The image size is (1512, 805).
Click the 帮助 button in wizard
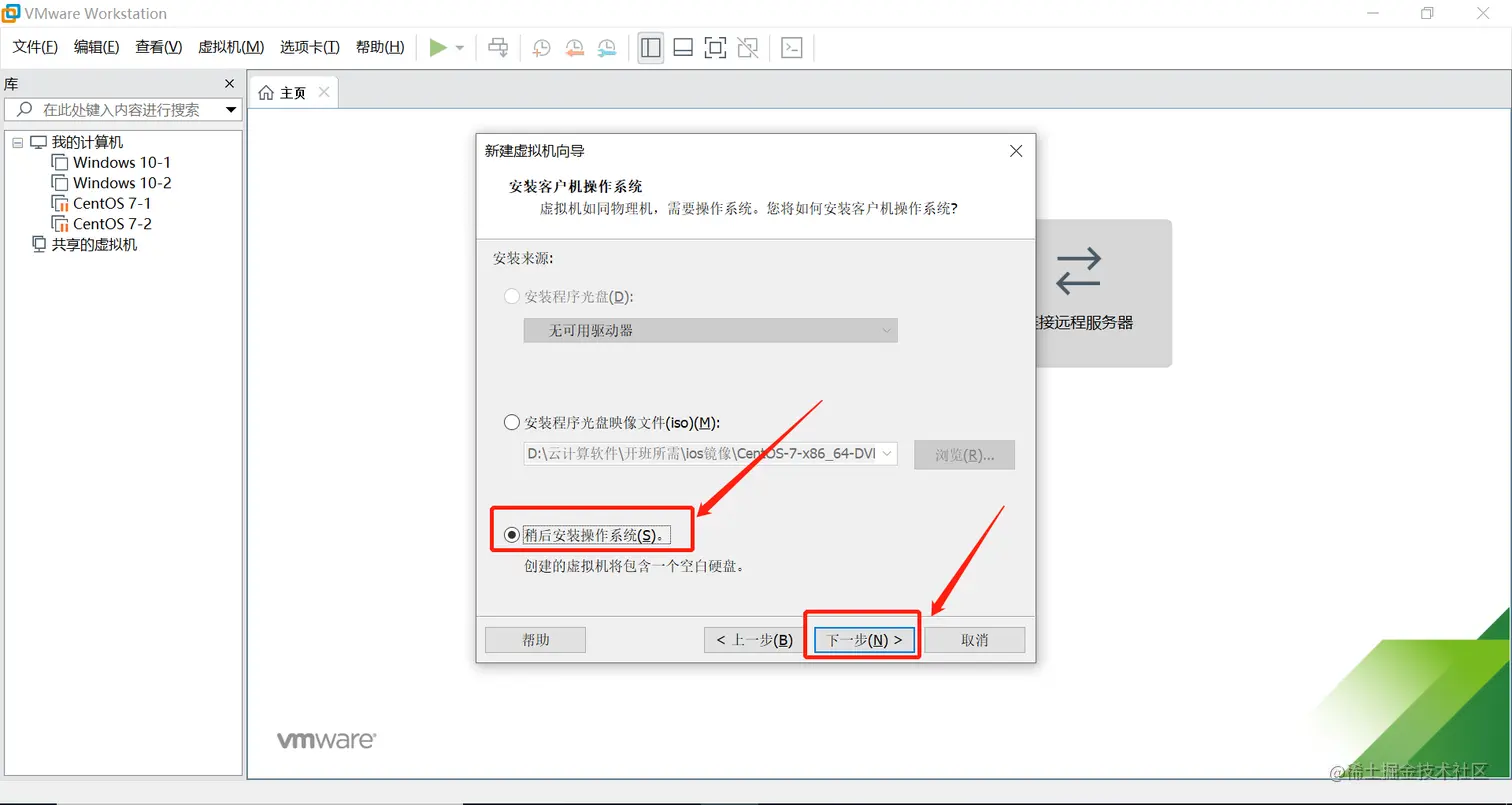click(535, 640)
